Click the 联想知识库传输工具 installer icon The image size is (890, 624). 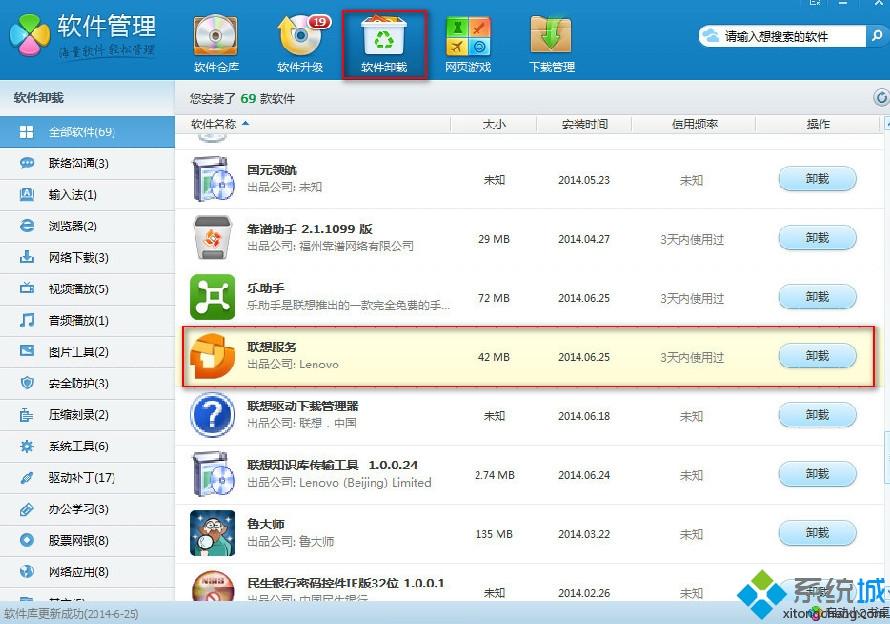[x=213, y=474]
